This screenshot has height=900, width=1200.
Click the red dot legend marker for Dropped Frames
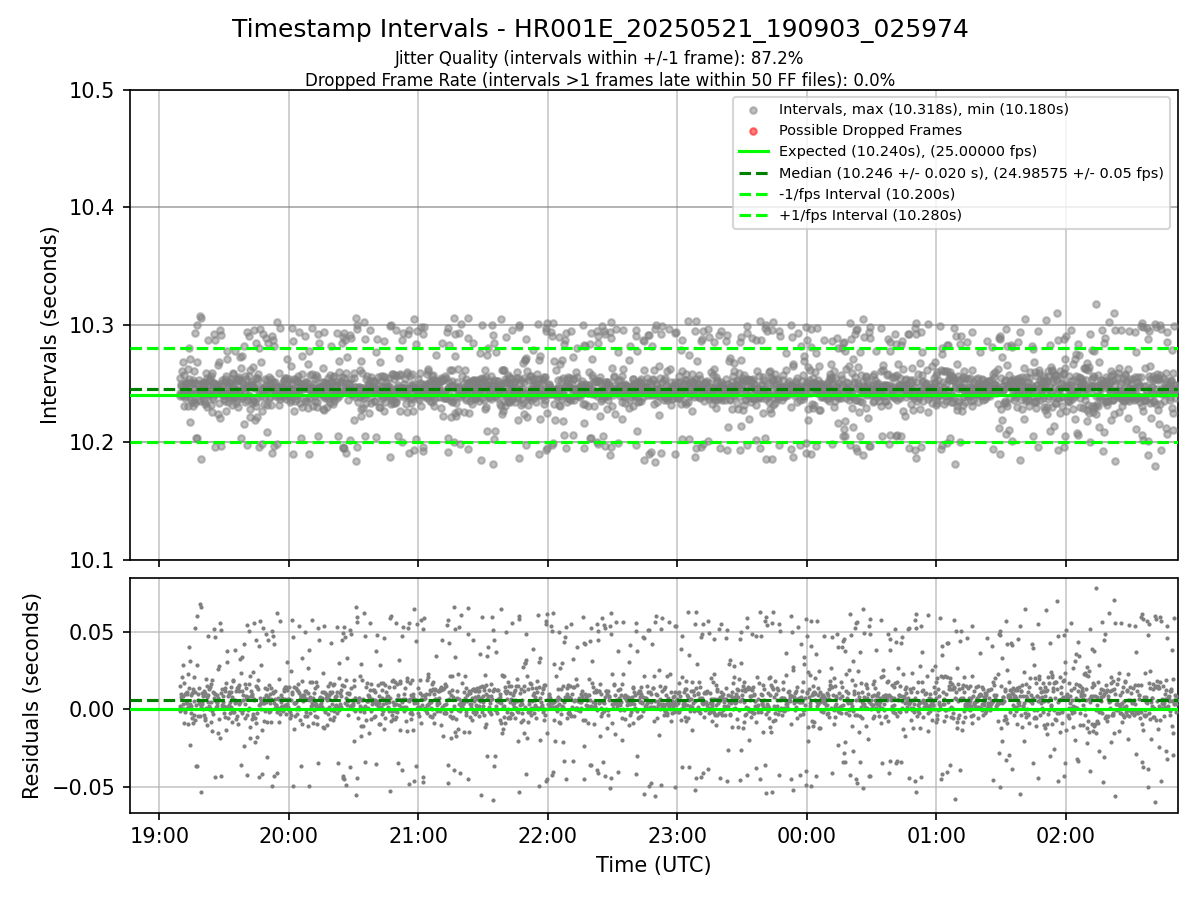coord(753,130)
